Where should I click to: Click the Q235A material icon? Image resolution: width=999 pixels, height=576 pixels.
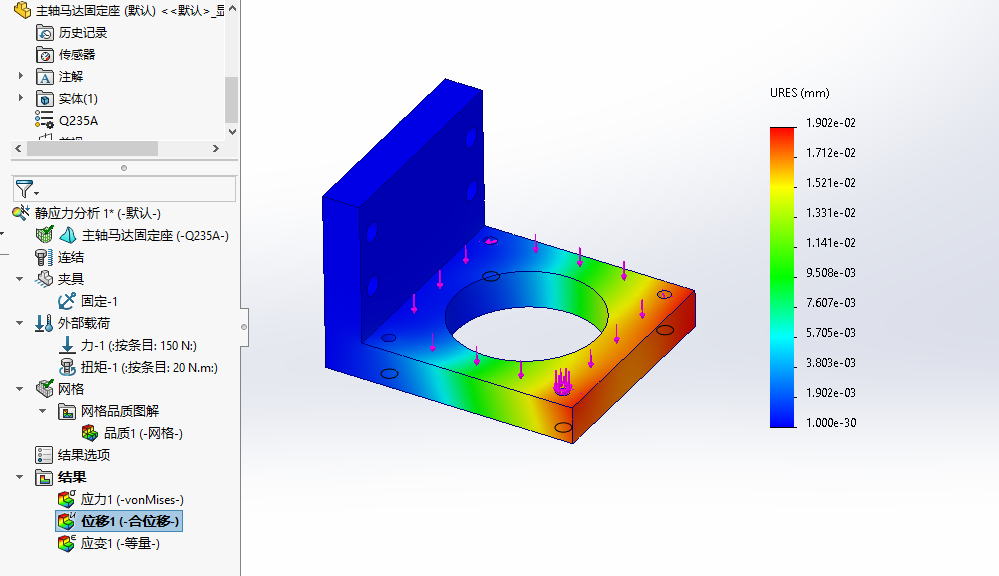pos(44,120)
